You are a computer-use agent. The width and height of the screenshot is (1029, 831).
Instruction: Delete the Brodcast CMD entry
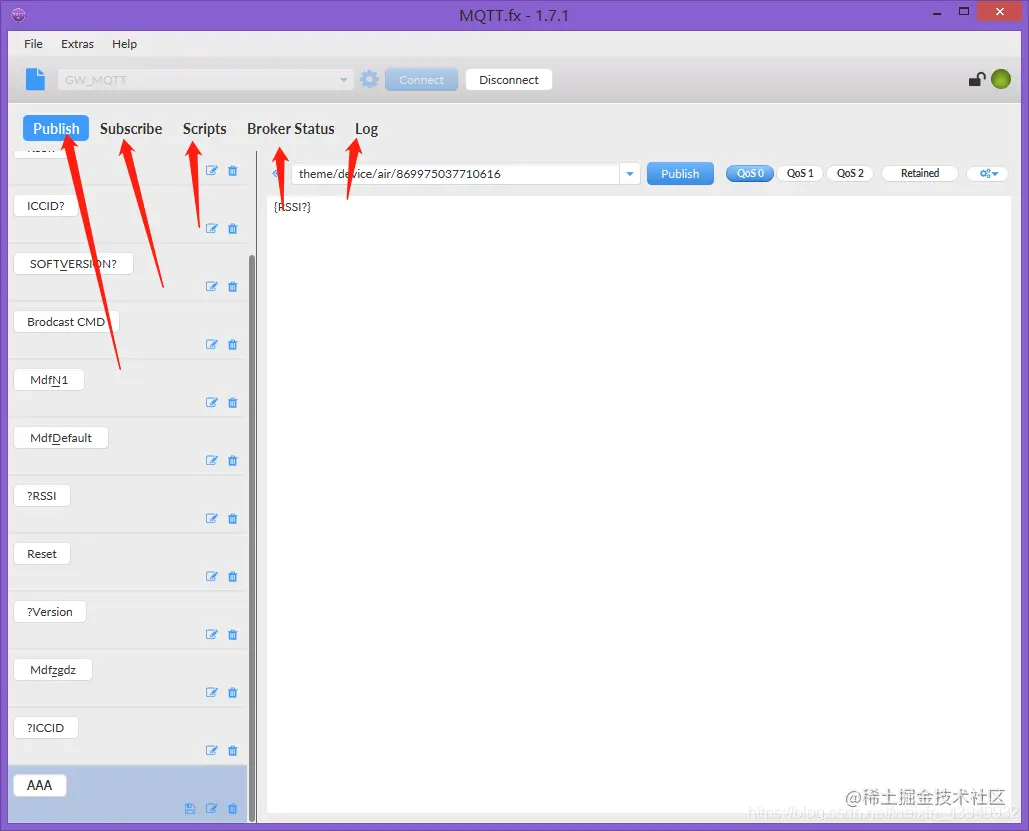(x=232, y=345)
